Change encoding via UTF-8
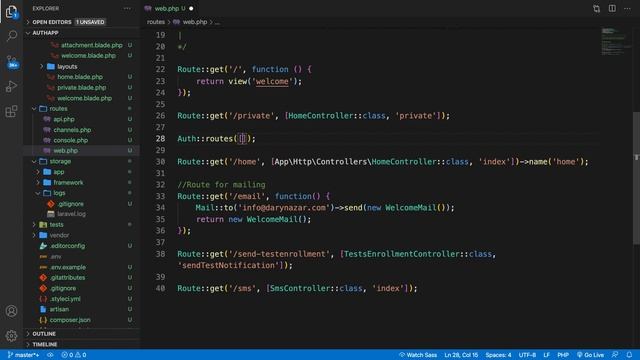 (x=527, y=355)
